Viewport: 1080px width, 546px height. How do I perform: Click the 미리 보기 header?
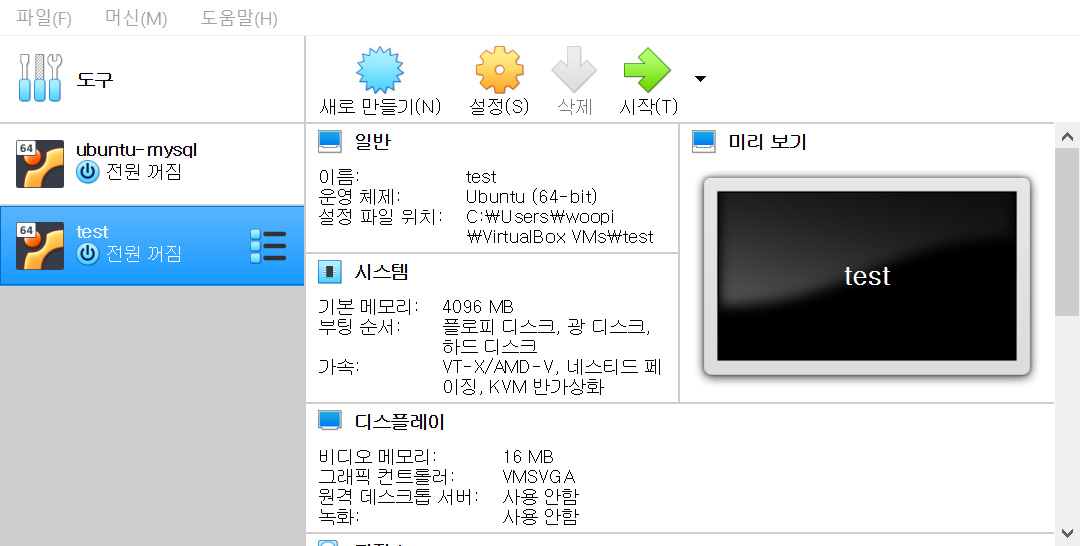tap(767, 141)
